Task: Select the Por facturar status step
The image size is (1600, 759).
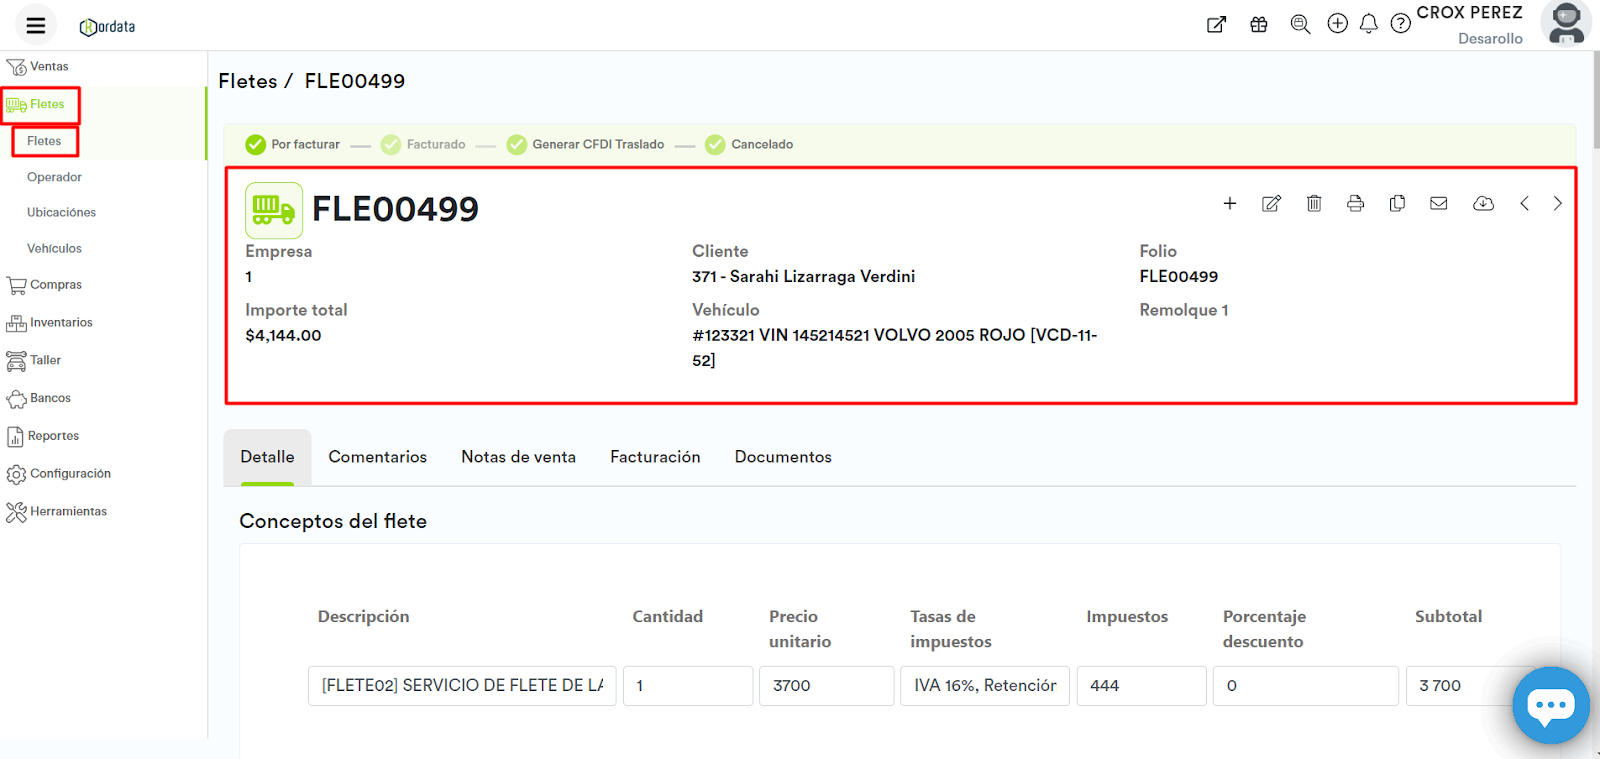Action: (x=293, y=145)
